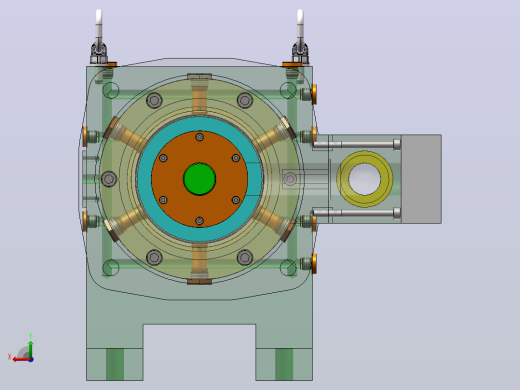520x390 pixels.
Task: Select the grey block at arm end
Action: pos(421,179)
